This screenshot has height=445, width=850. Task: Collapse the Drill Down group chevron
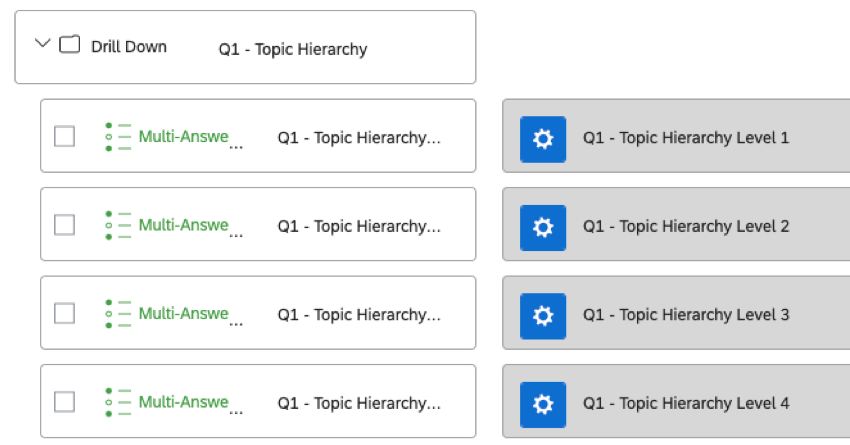coord(42,44)
